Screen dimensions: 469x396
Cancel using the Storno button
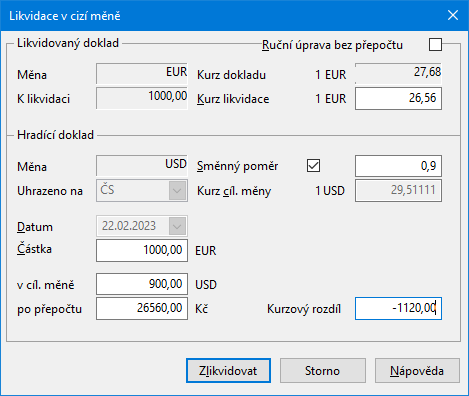pos(323,371)
